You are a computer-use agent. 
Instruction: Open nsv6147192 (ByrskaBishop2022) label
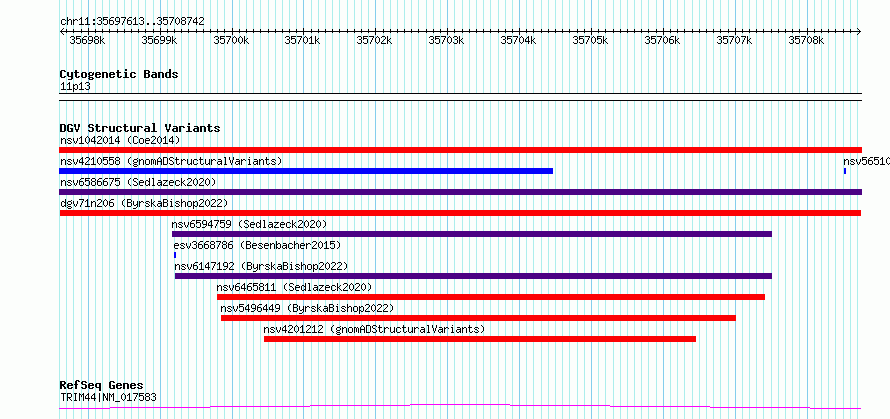point(261,266)
